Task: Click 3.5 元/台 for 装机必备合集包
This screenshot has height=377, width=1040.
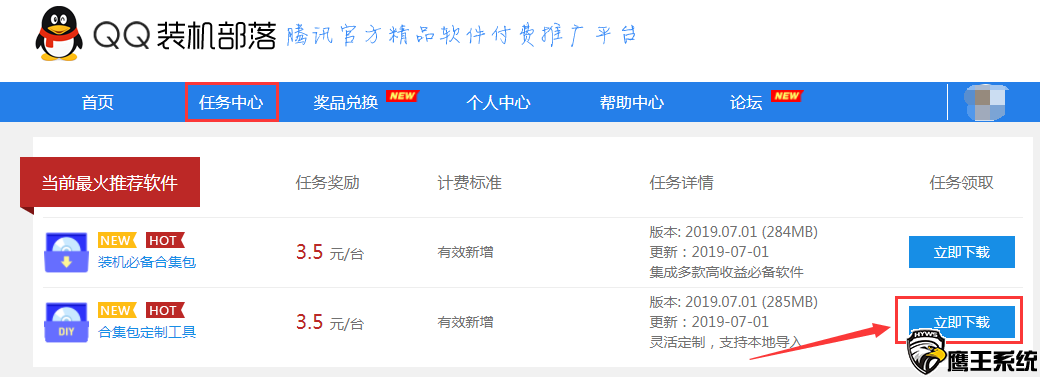Action: click(x=330, y=253)
